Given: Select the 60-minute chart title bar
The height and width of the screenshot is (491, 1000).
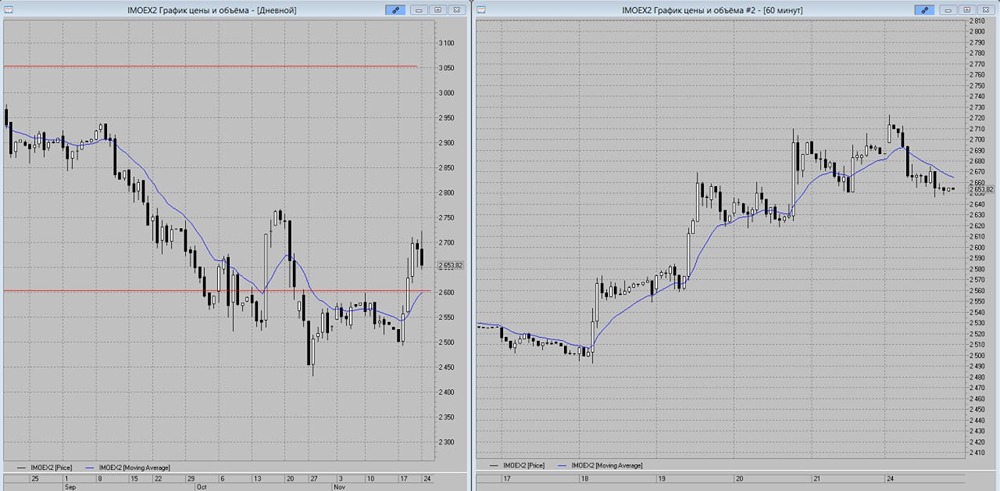Looking at the screenshot, I should [712, 10].
